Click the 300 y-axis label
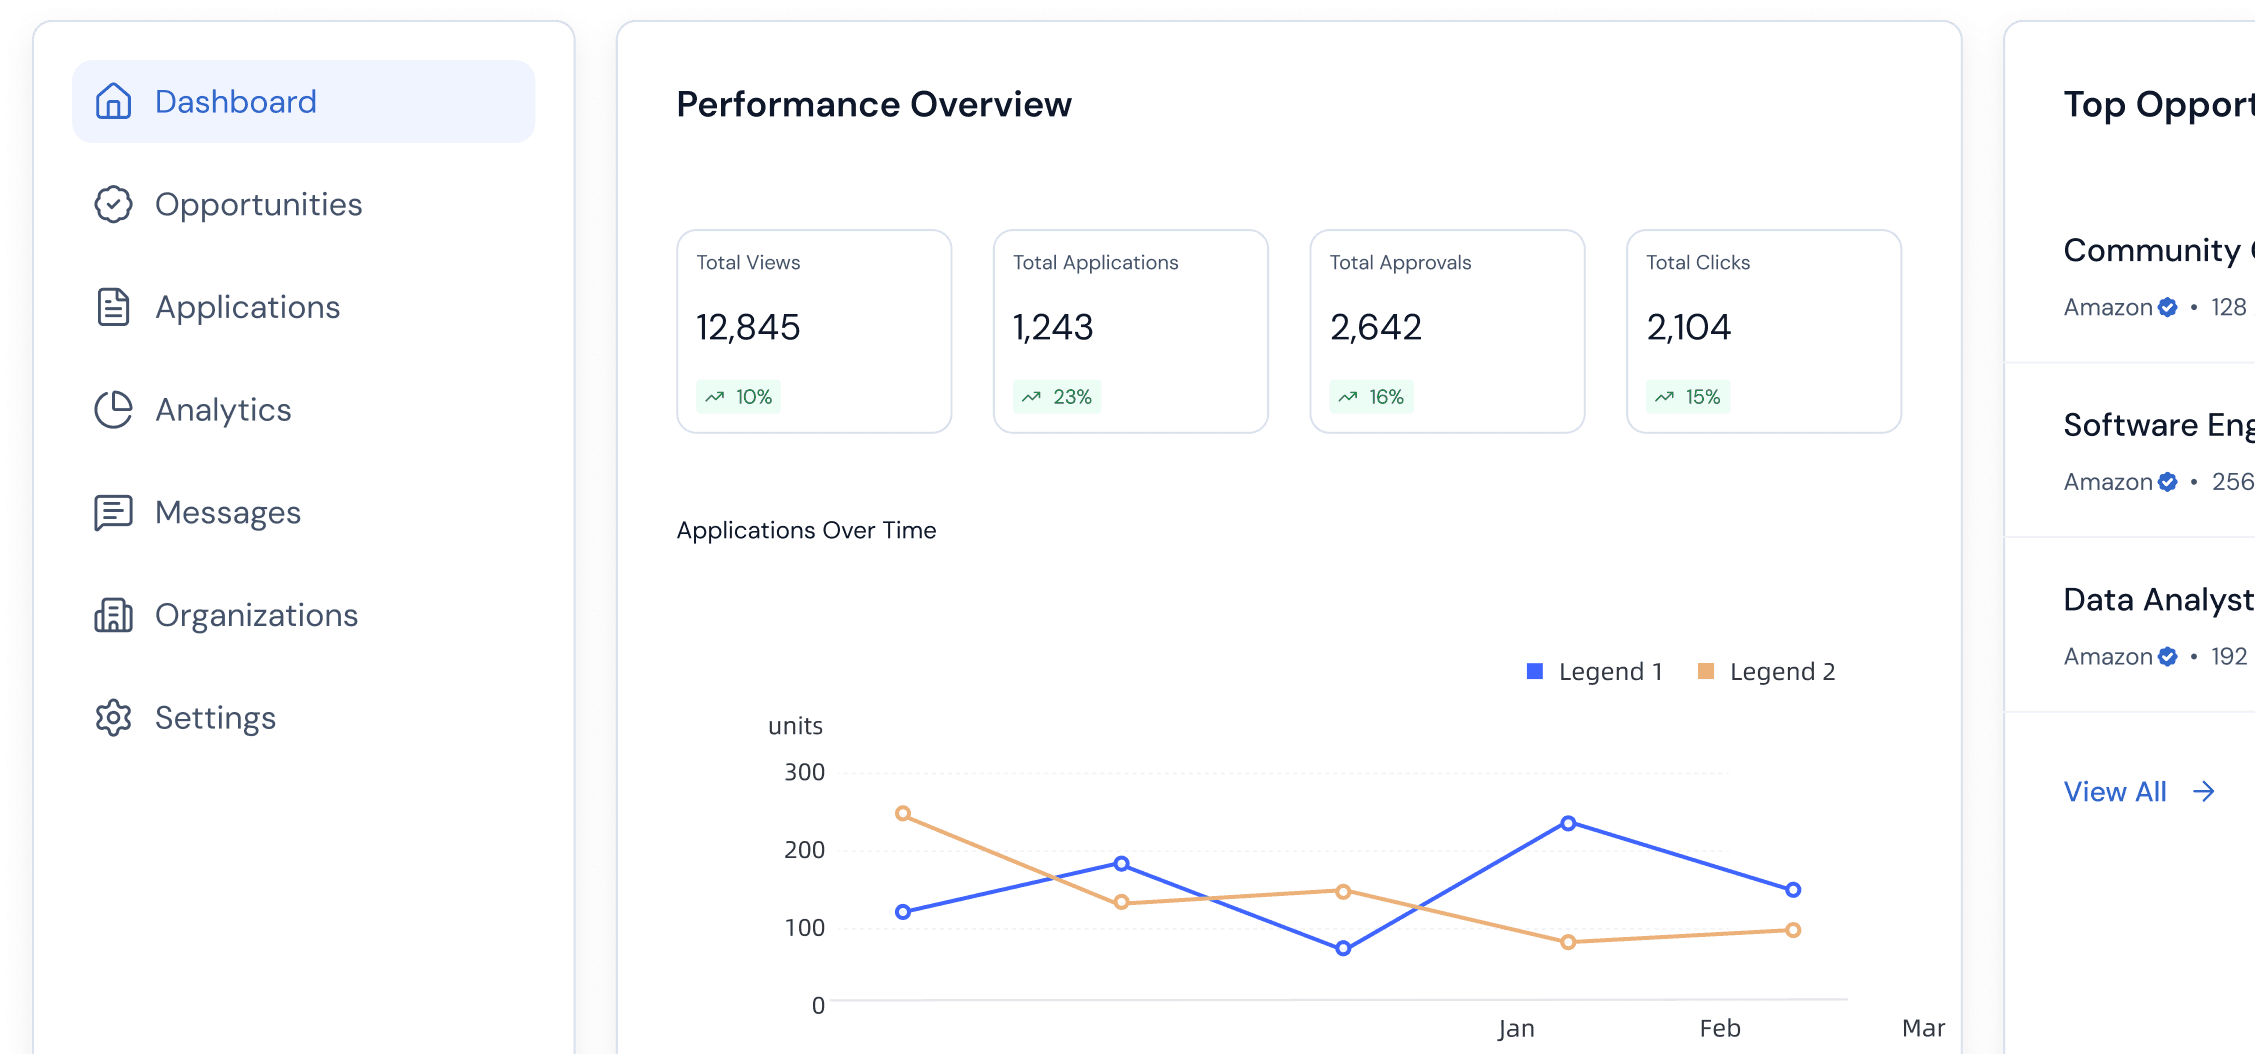2255x1054 pixels. (x=804, y=772)
